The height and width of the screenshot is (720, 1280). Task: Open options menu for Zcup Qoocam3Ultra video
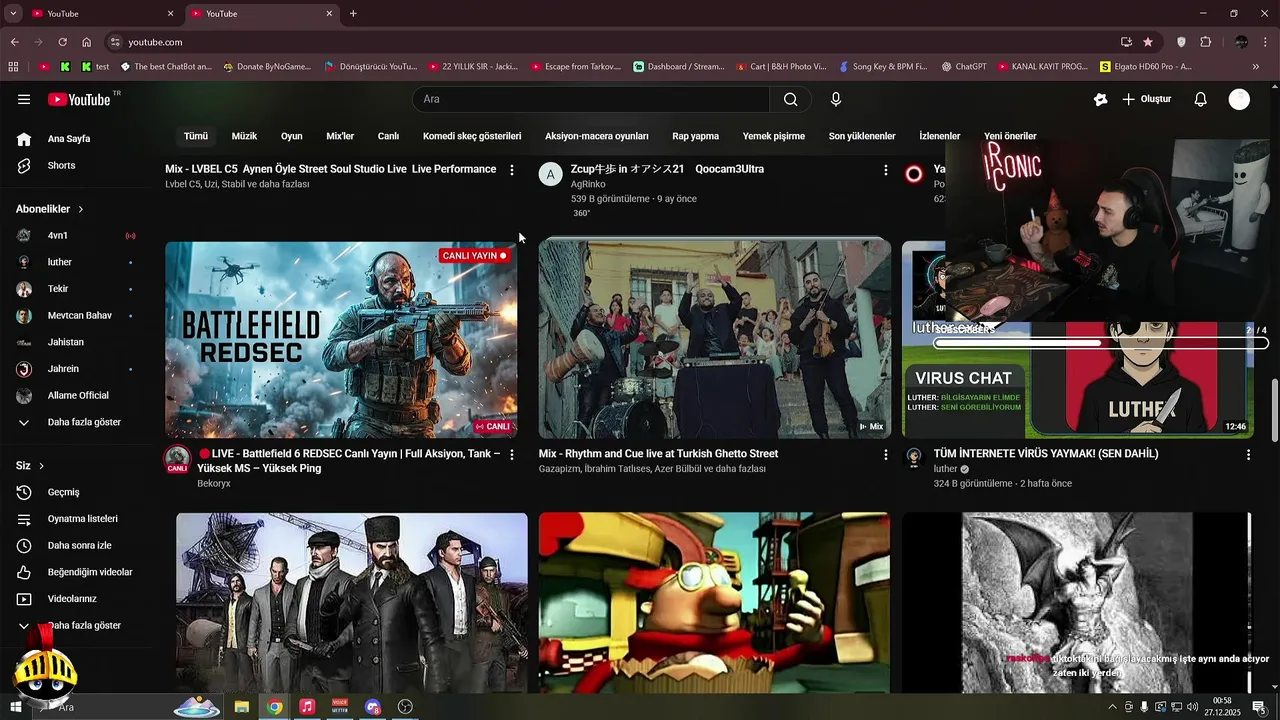[x=885, y=170]
